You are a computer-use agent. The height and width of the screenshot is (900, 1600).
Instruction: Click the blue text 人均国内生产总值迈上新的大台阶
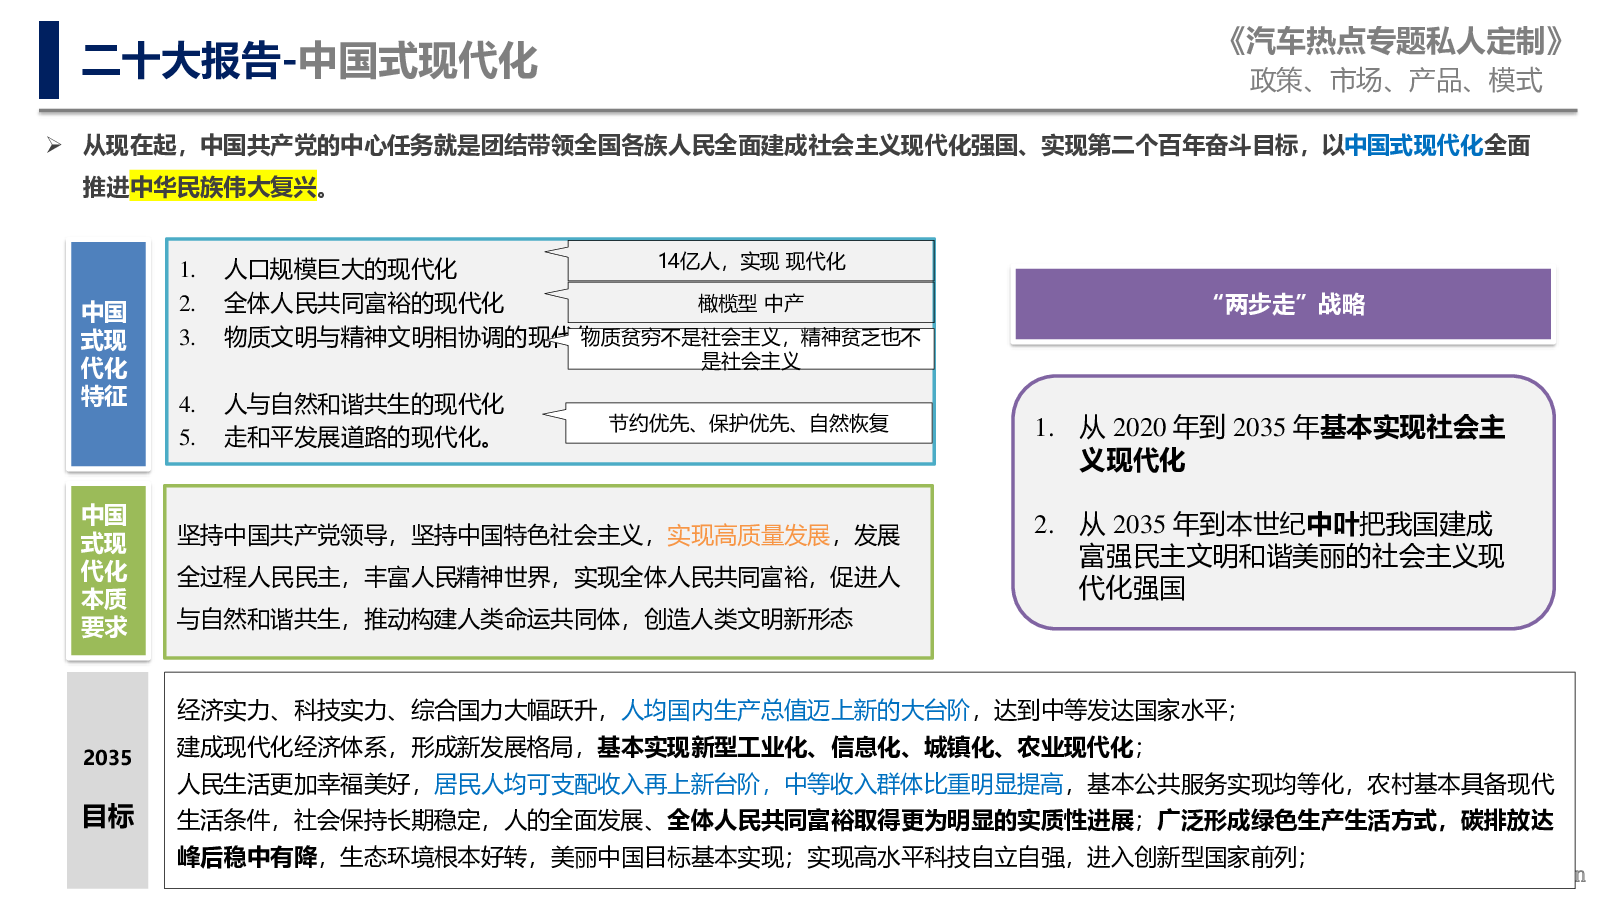click(x=796, y=711)
